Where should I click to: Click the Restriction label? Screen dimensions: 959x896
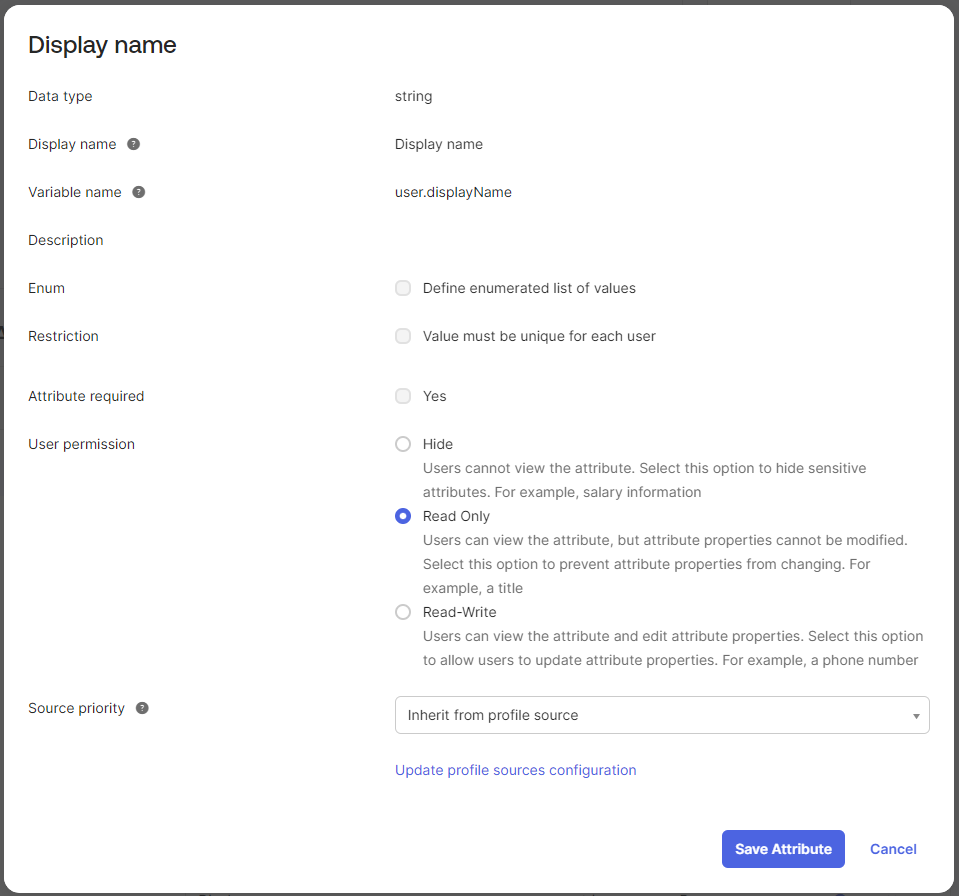(63, 336)
